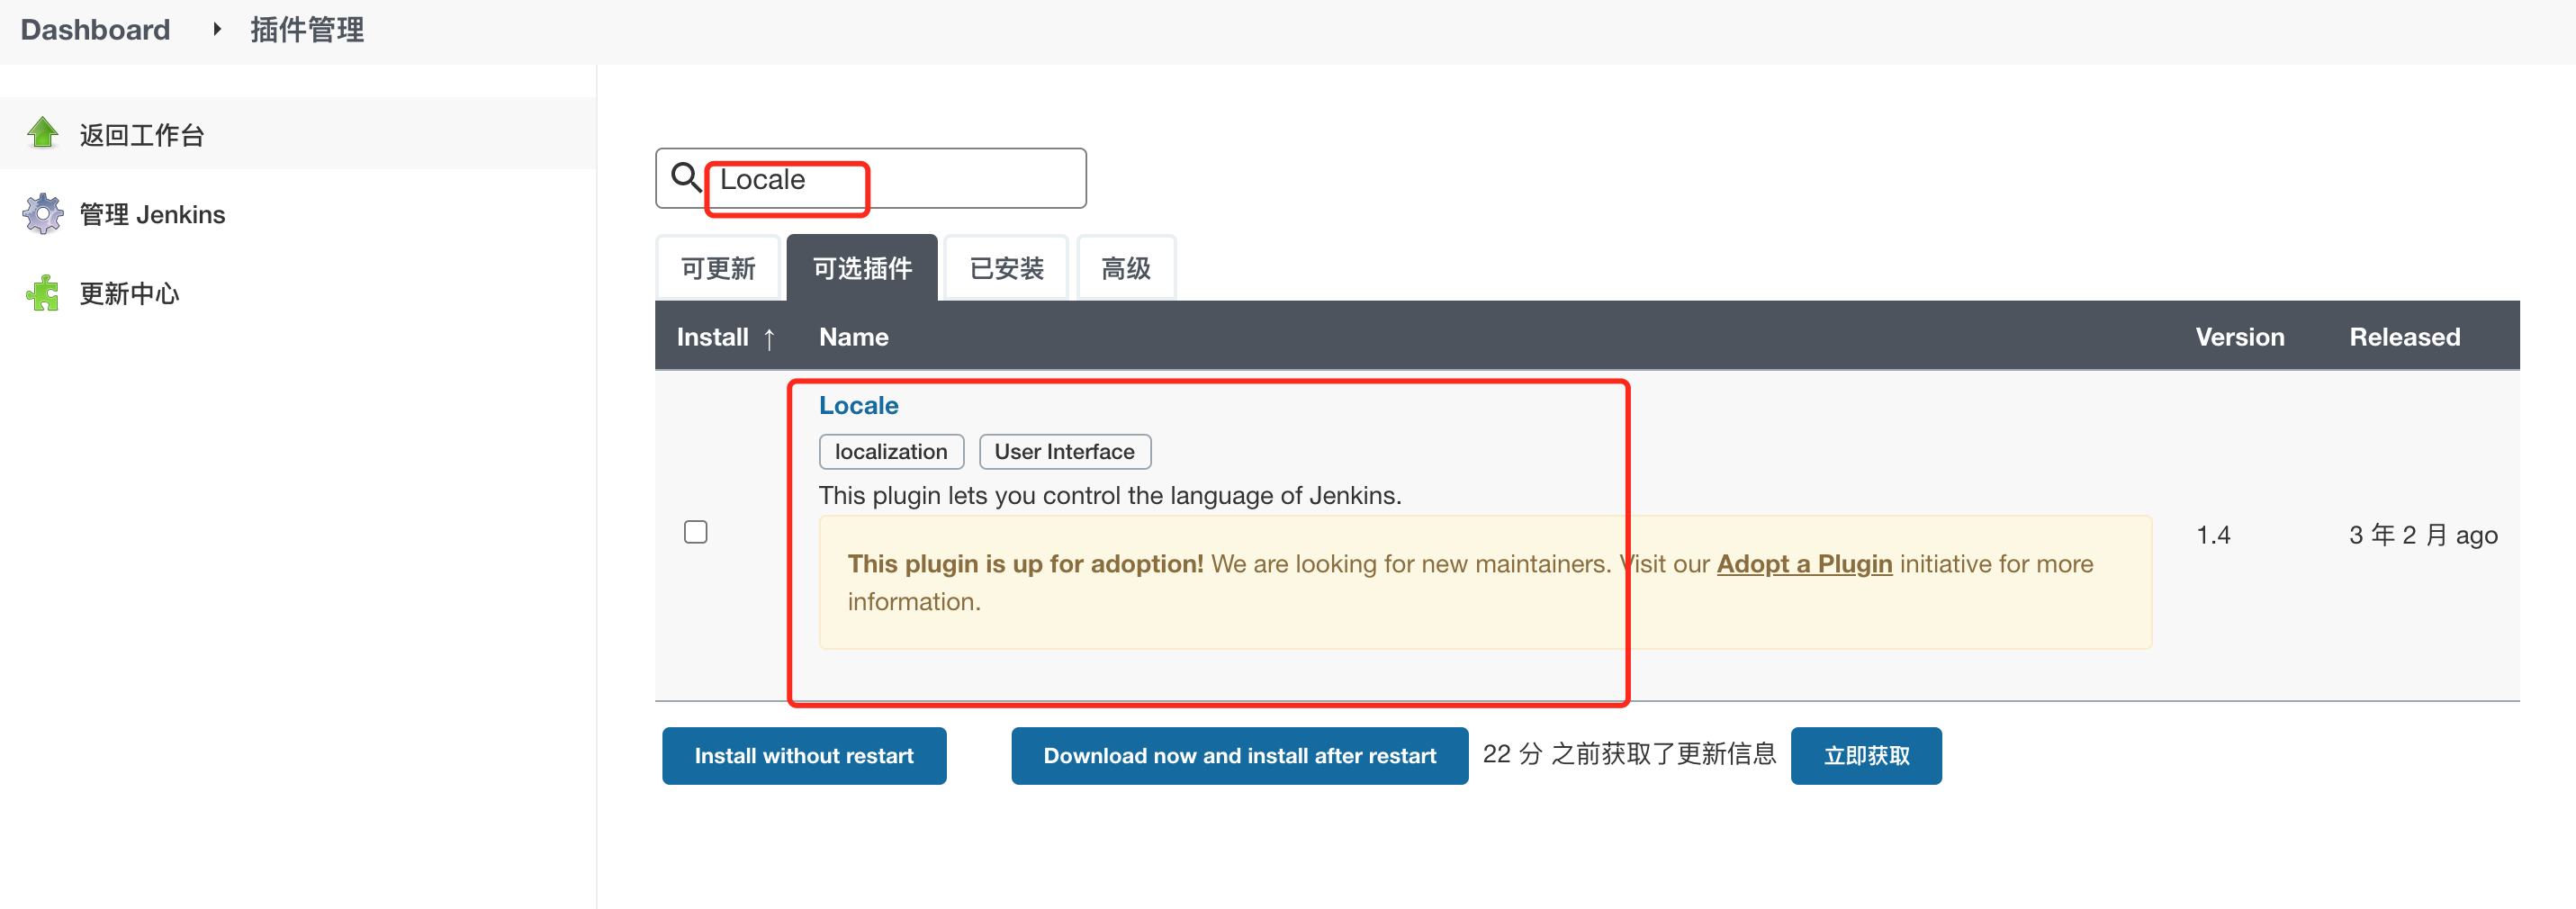Open the Locale plugin name link

coord(858,405)
